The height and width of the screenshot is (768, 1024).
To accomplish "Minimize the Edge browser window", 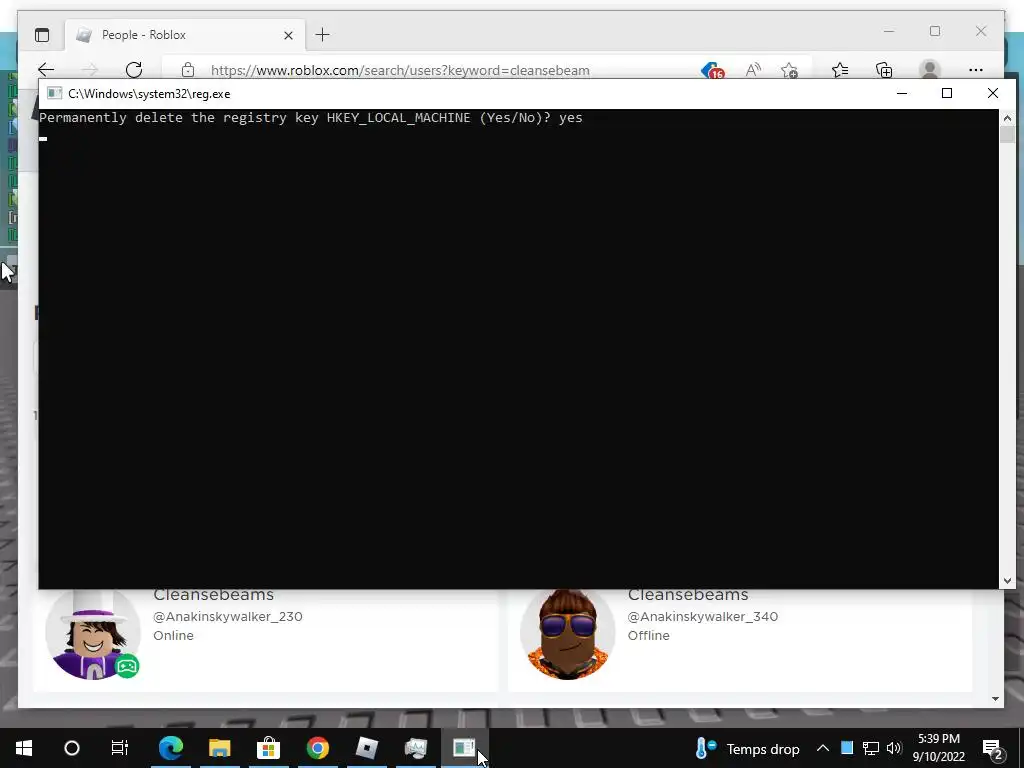I will click(889, 31).
